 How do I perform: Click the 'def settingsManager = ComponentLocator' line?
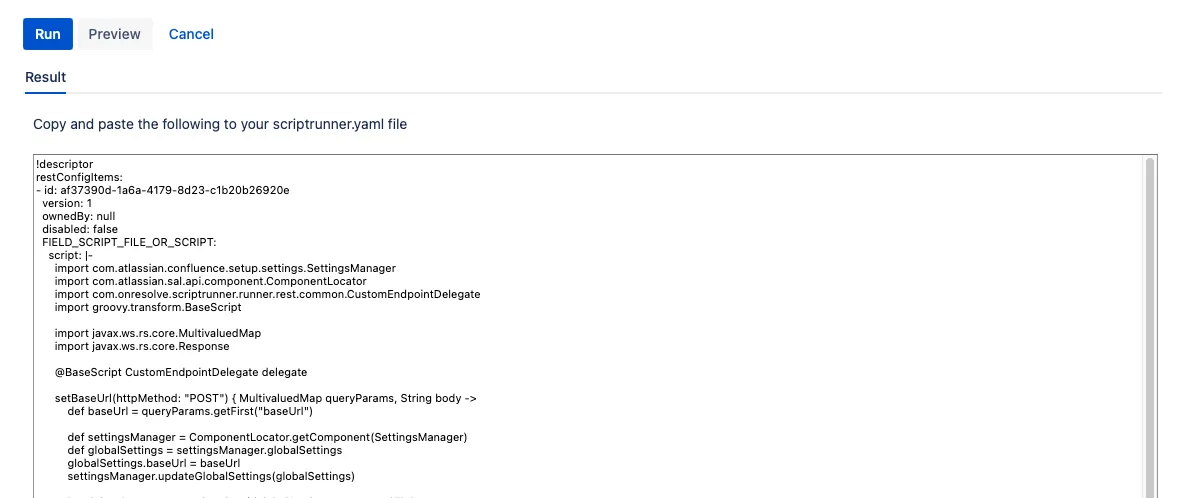click(x=267, y=437)
